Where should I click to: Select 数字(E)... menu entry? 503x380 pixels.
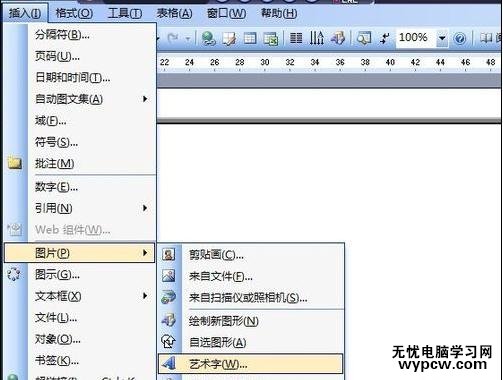pos(92,187)
